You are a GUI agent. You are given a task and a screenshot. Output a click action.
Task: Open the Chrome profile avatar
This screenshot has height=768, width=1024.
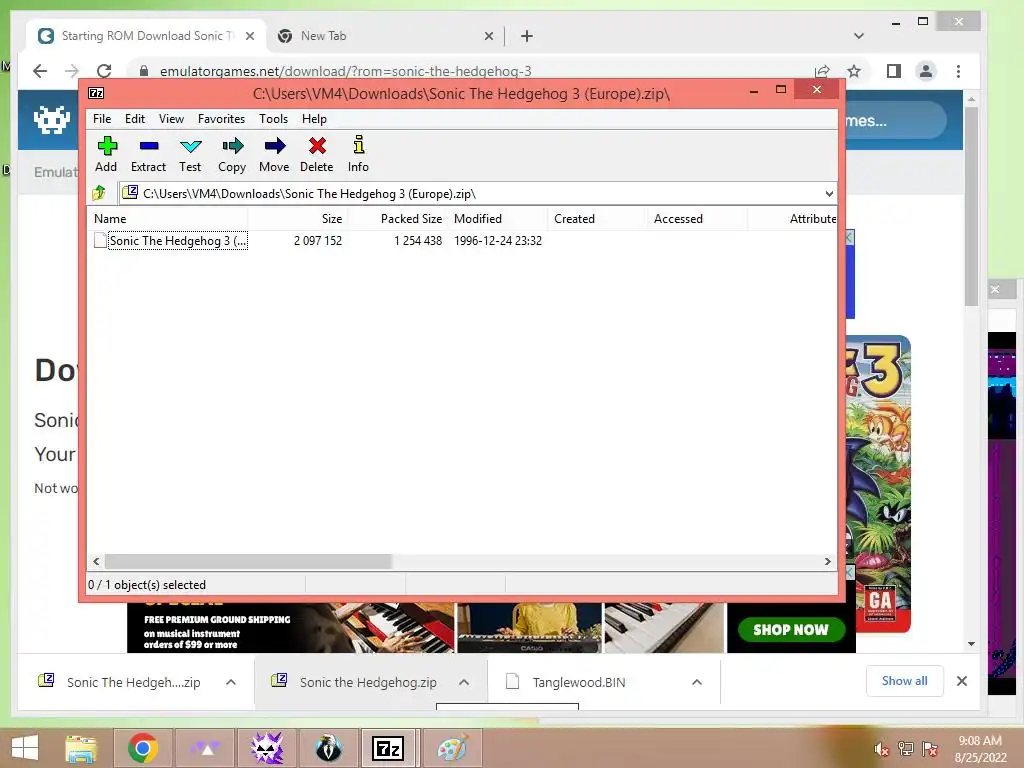pyautogui.click(x=926, y=71)
